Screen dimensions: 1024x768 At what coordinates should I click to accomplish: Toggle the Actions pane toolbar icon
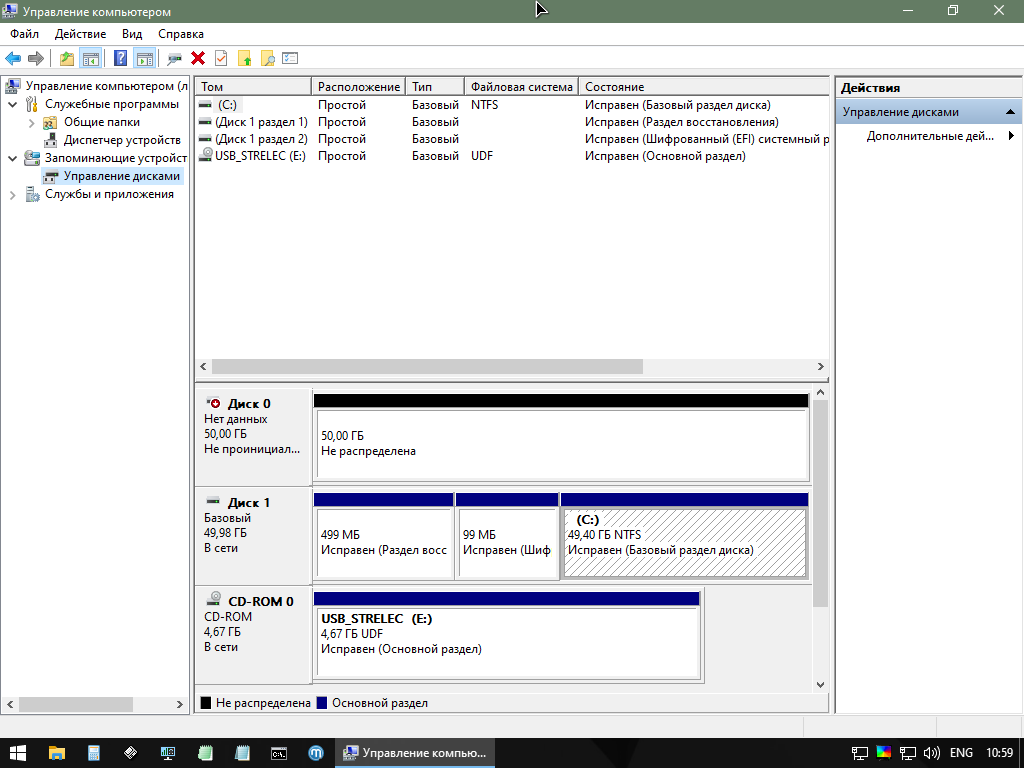144,59
